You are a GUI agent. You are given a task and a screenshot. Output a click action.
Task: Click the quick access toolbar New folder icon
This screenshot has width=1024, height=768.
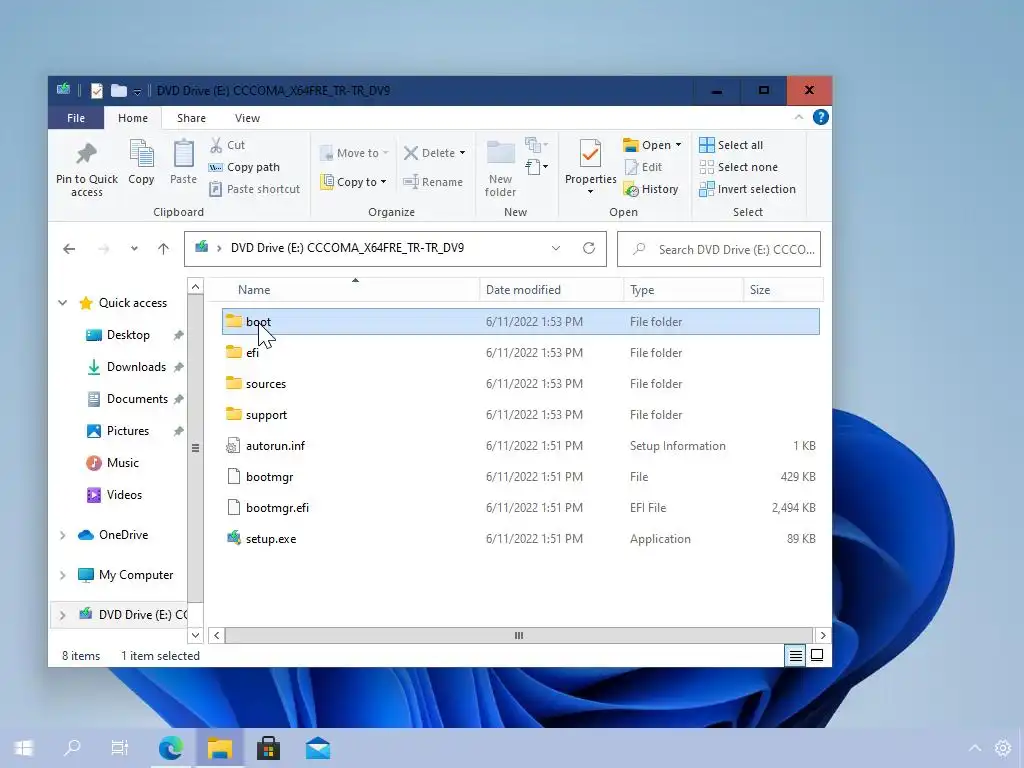pos(119,91)
